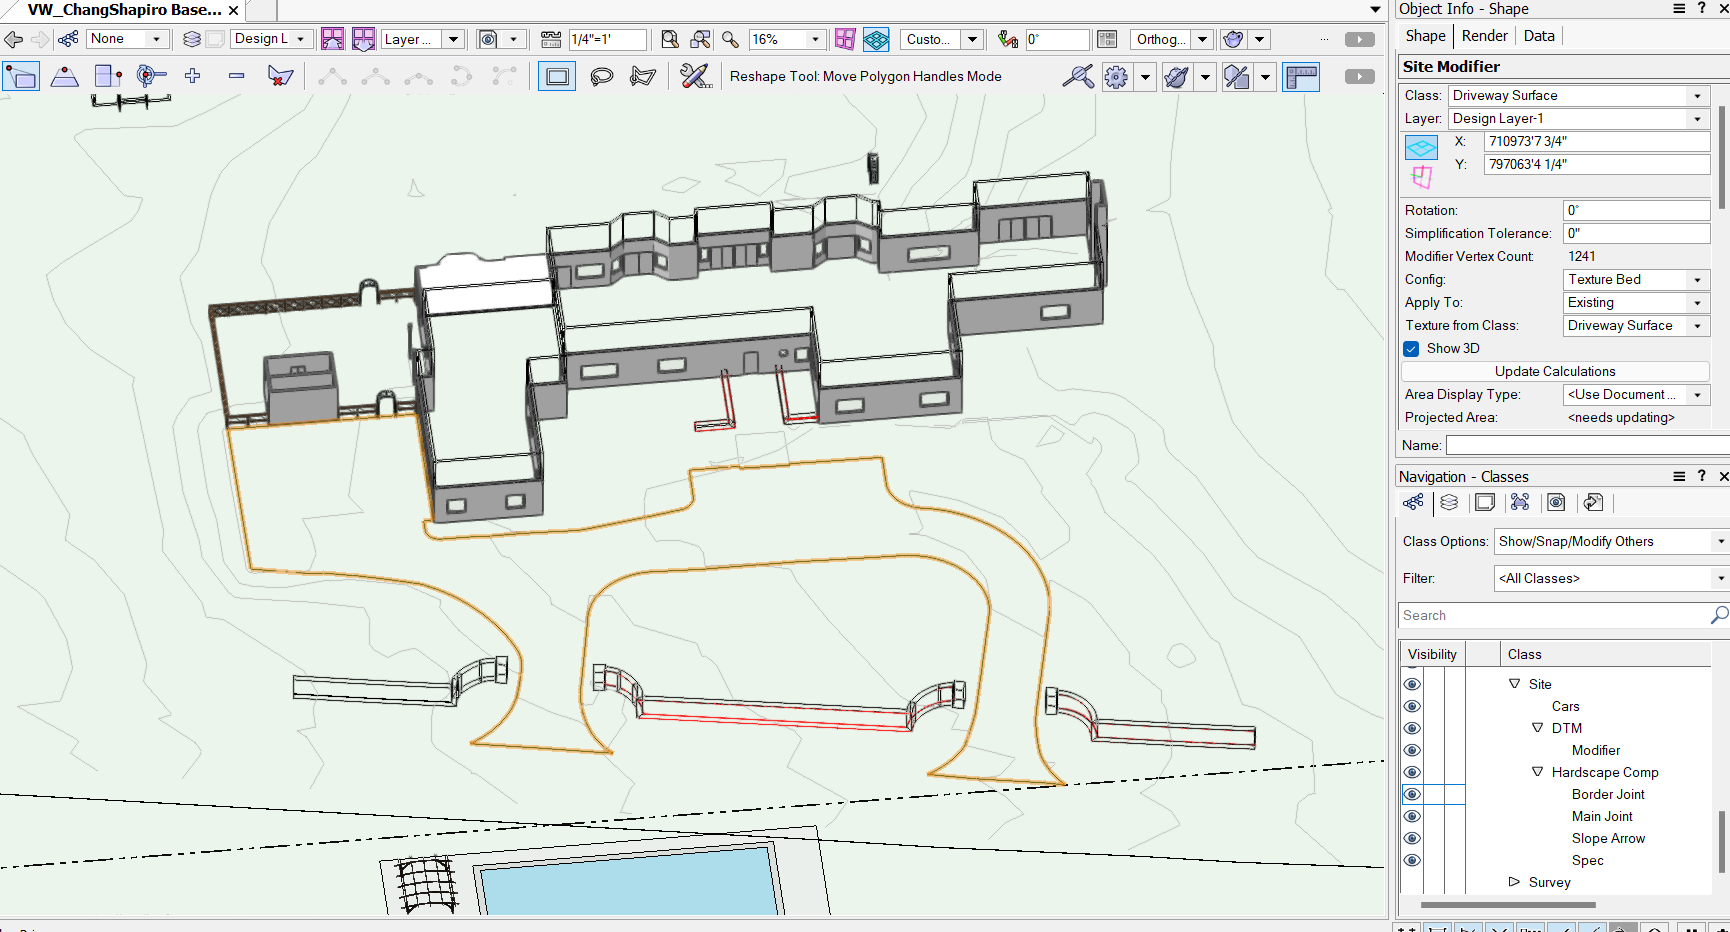
Task: Expand the Survey class group
Action: tap(1513, 882)
